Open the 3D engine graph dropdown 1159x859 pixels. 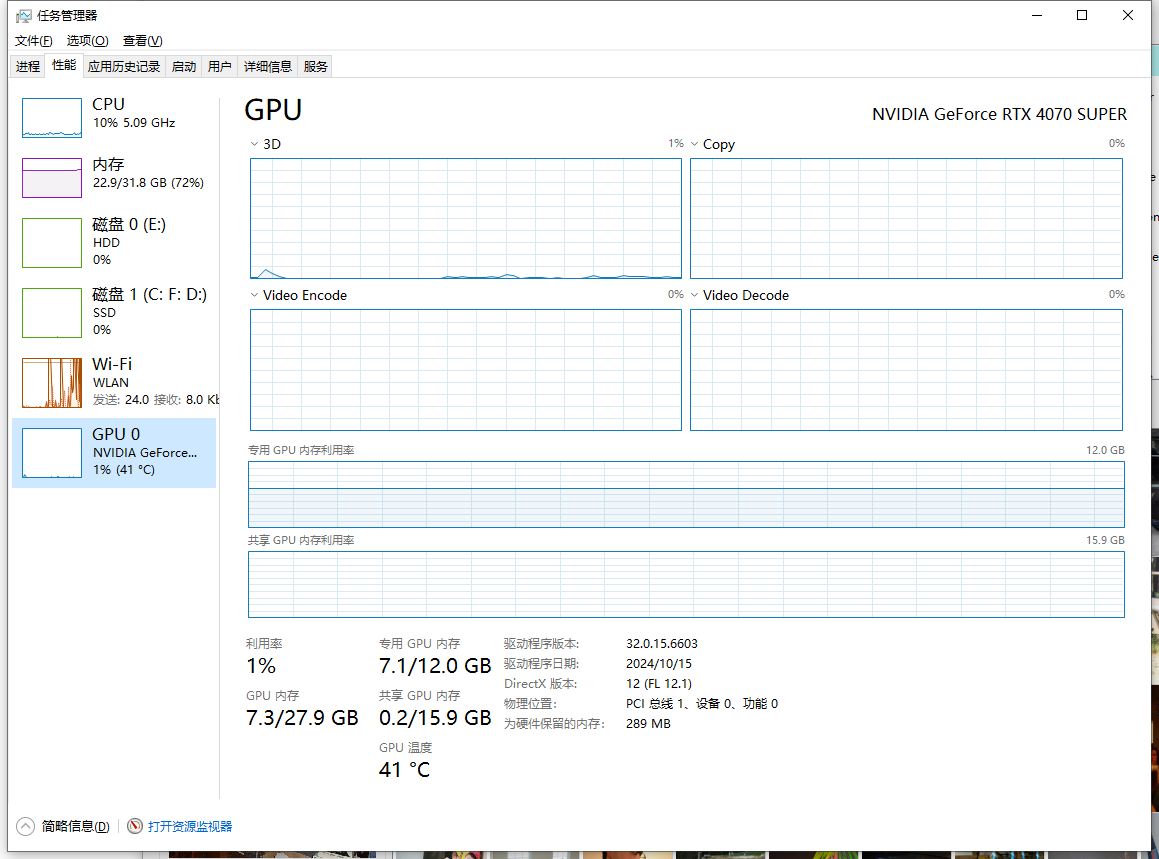pos(254,144)
